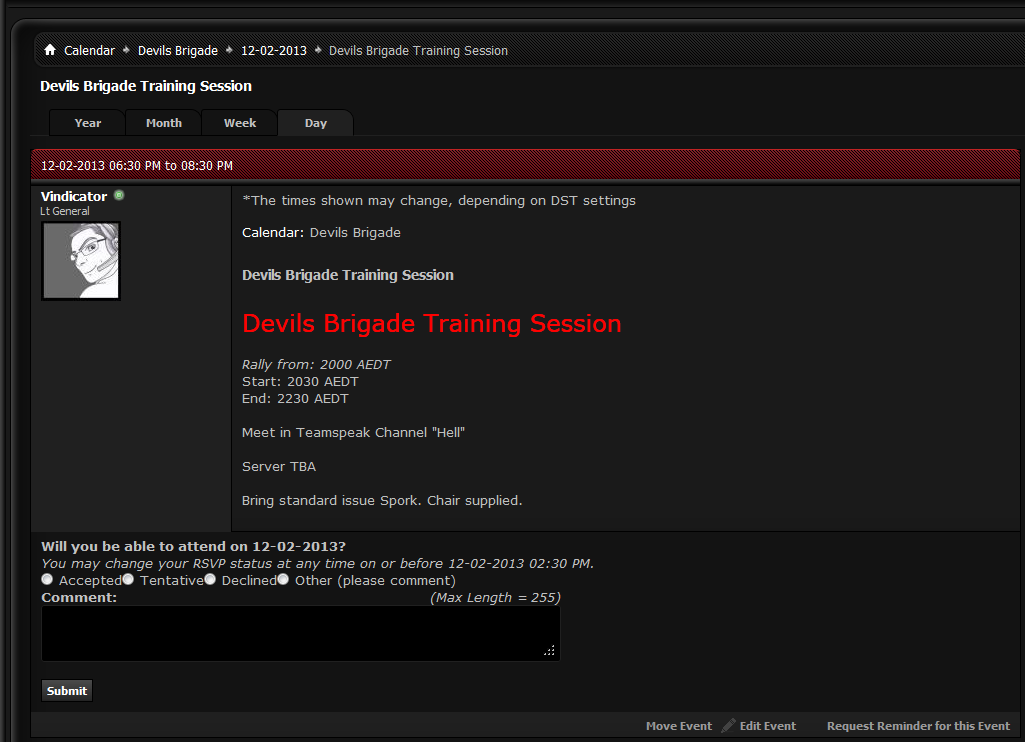Click the breadcrumb arrow after Calendar
Image resolution: width=1025 pixels, height=742 pixels.
[x=126, y=50]
